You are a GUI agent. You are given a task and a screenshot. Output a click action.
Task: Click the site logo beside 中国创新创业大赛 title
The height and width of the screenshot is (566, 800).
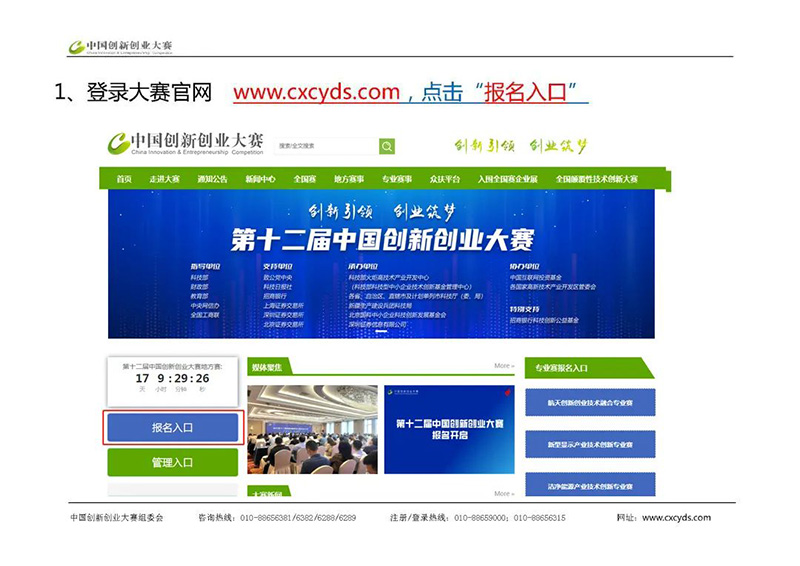click(118, 143)
